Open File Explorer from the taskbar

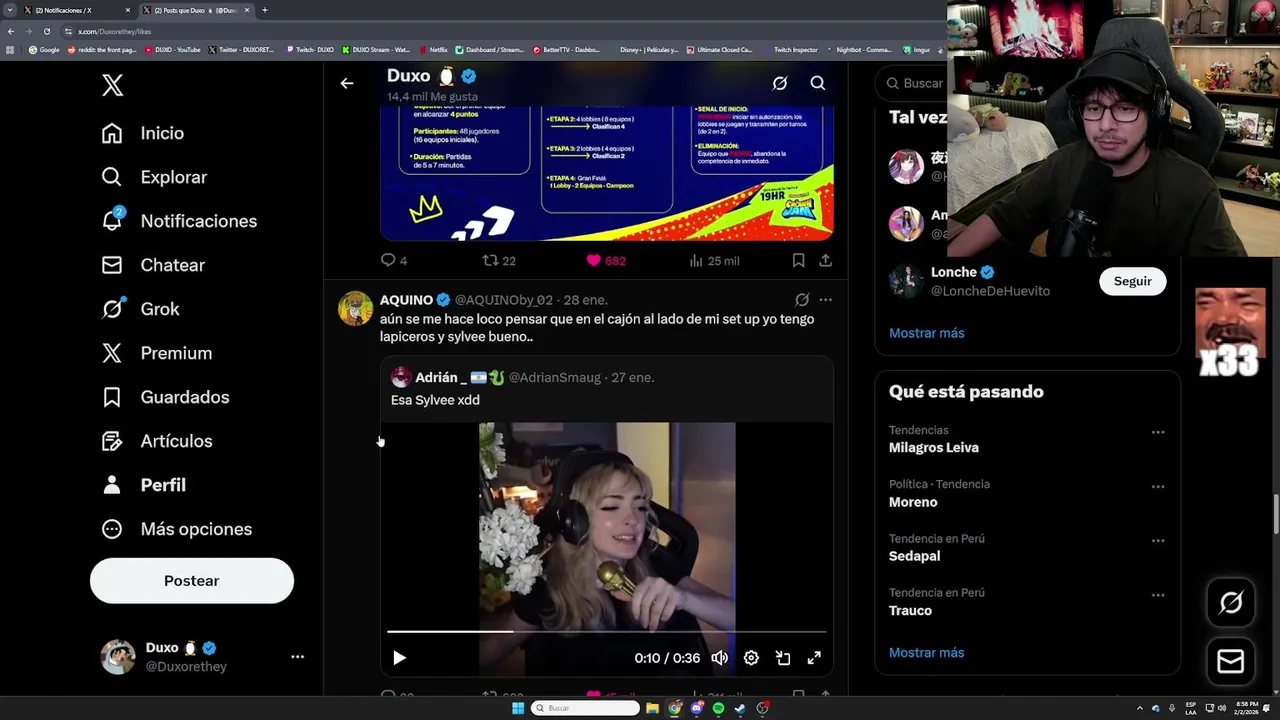652,708
